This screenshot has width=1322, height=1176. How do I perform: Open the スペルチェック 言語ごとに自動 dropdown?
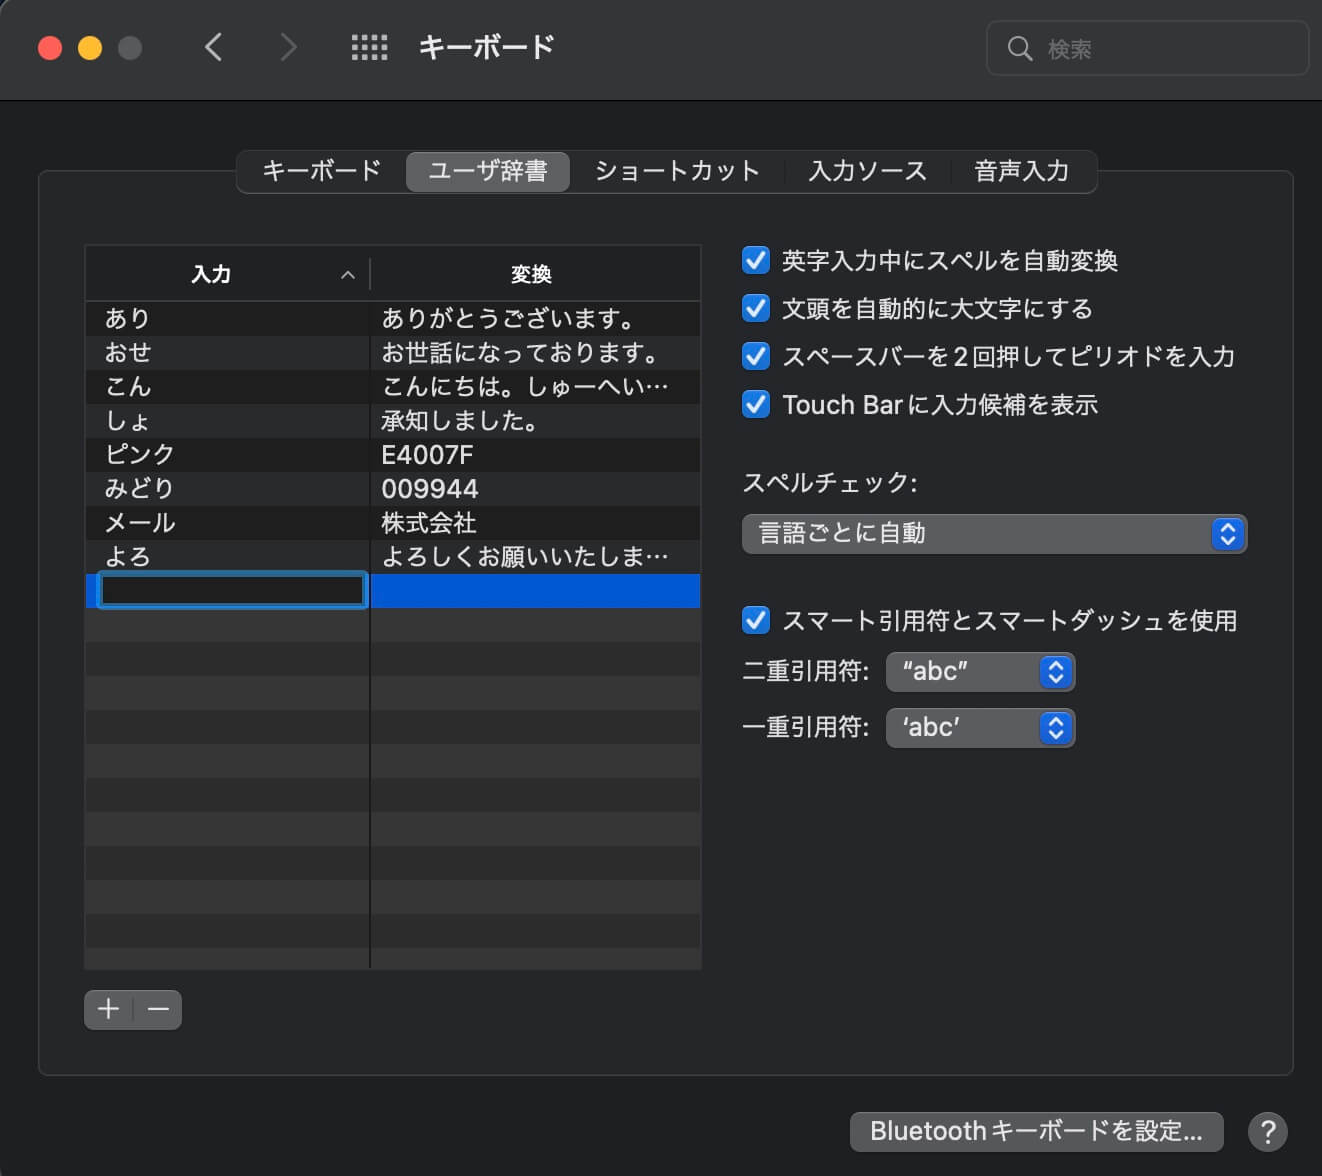click(x=994, y=534)
